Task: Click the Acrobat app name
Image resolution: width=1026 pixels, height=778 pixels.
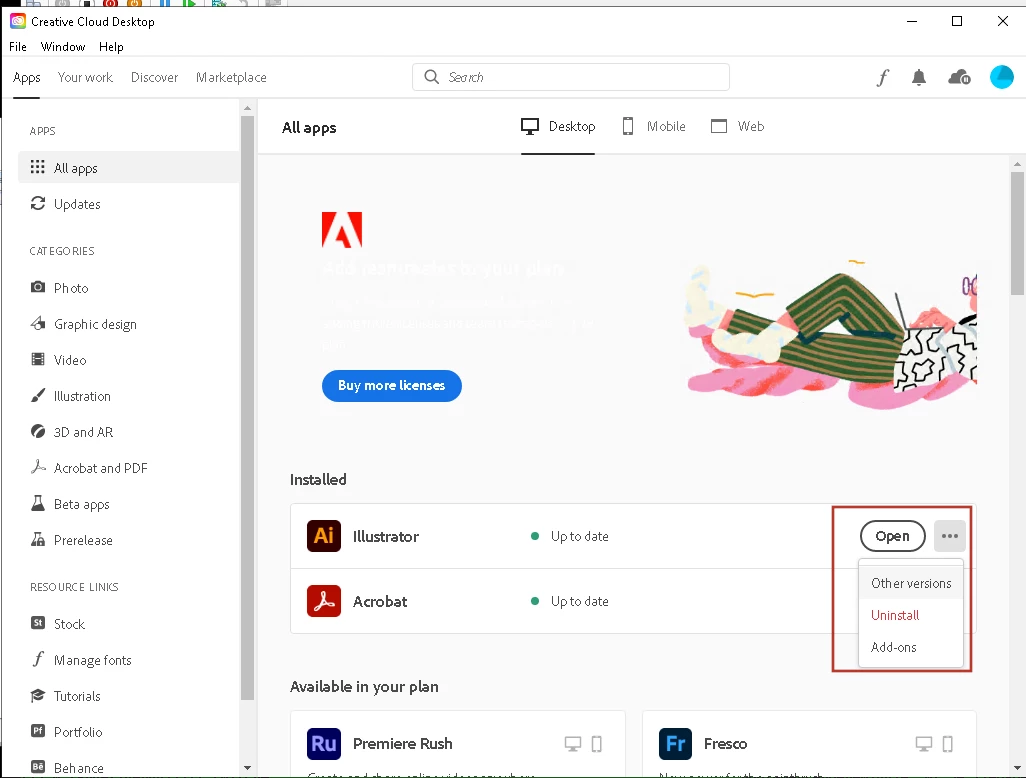Action: point(380,601)
